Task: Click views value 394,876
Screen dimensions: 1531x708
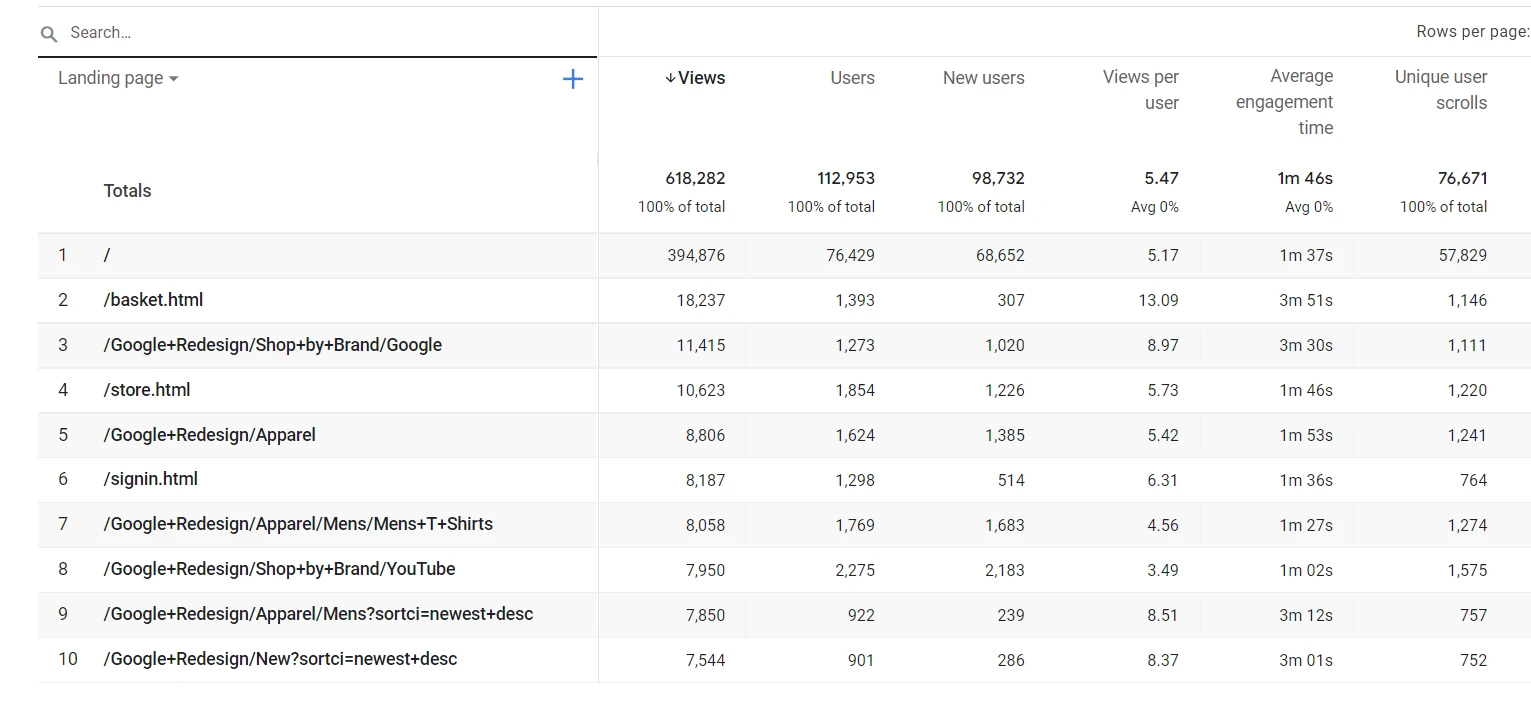Action: coord(696,256)
